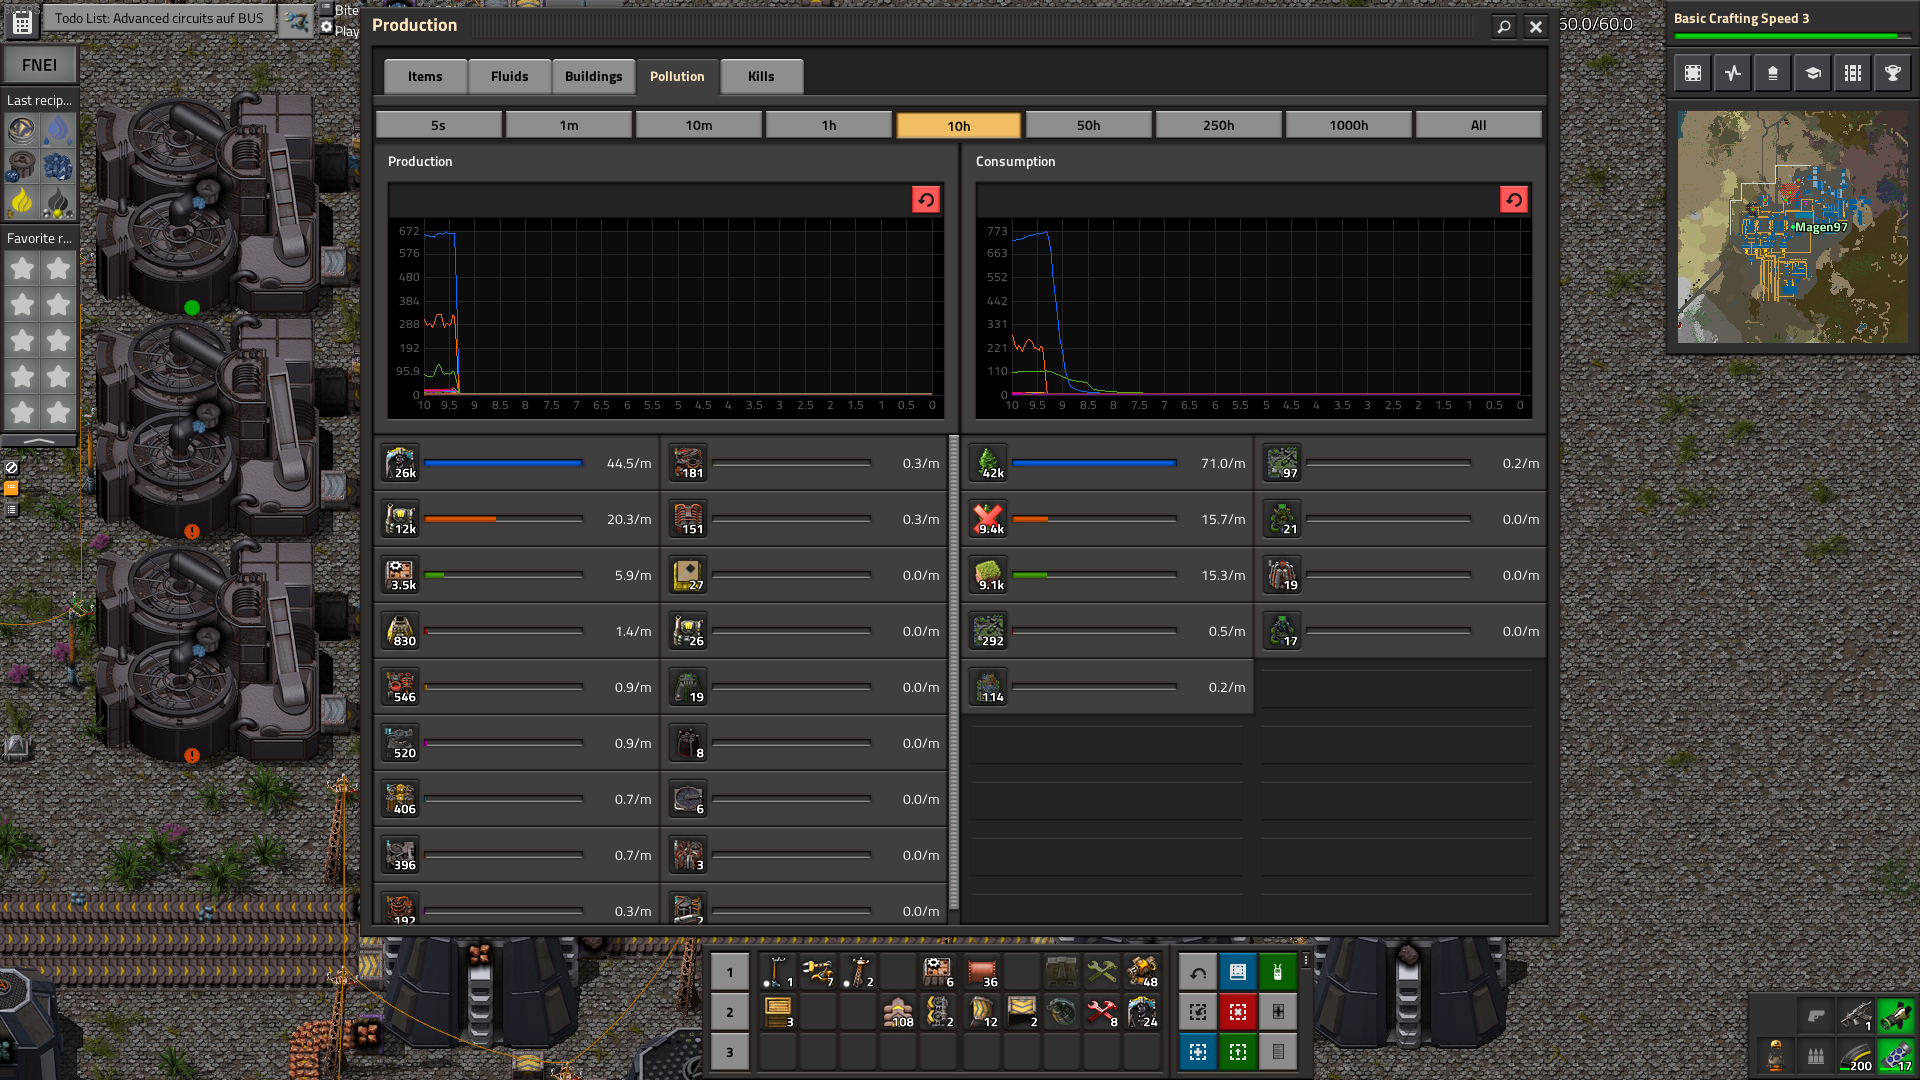Pick the wooden chest with count 3
This screenshot has width=1920, height=1080.
778,1011
